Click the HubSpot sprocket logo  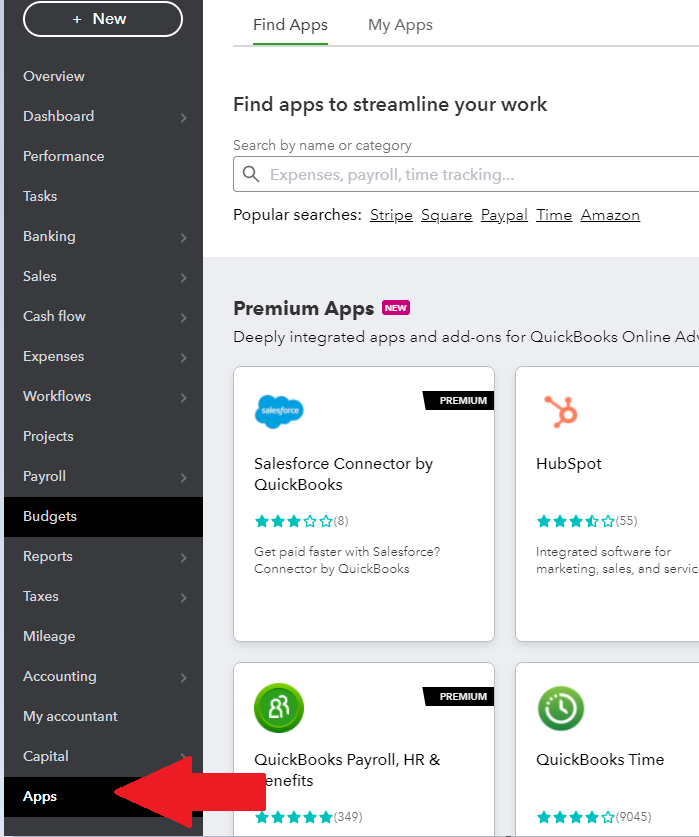(561, 411)
